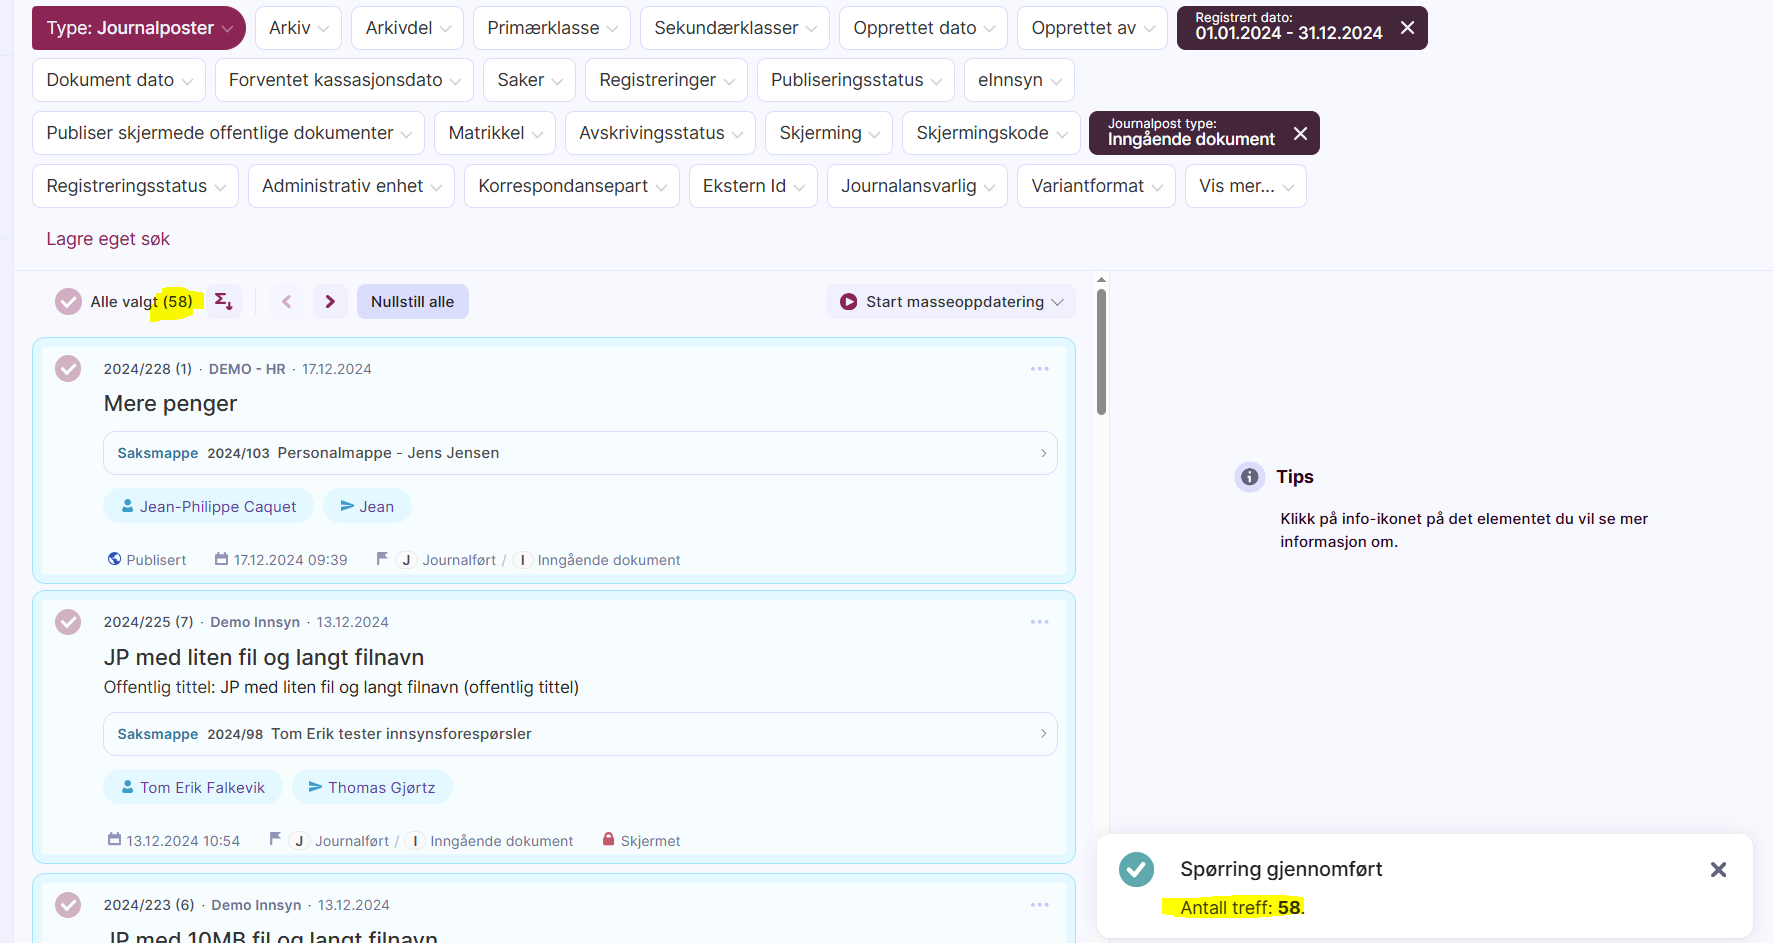Open the Primærklasse filter dropdown
1773x945 pixels.
(552, 28)
